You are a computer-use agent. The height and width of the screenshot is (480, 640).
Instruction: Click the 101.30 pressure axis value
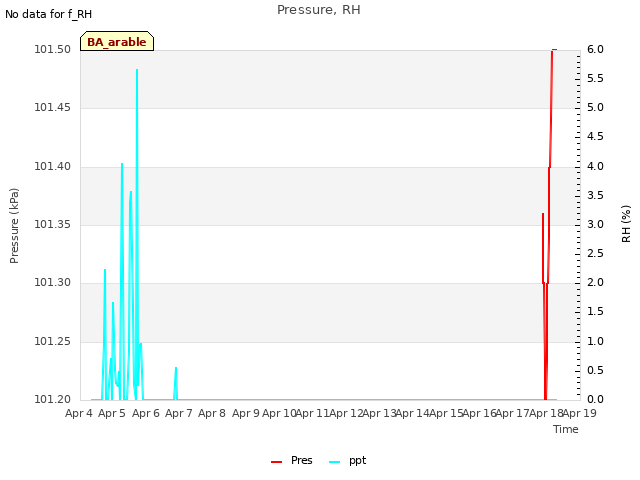[x=53, y=282]
